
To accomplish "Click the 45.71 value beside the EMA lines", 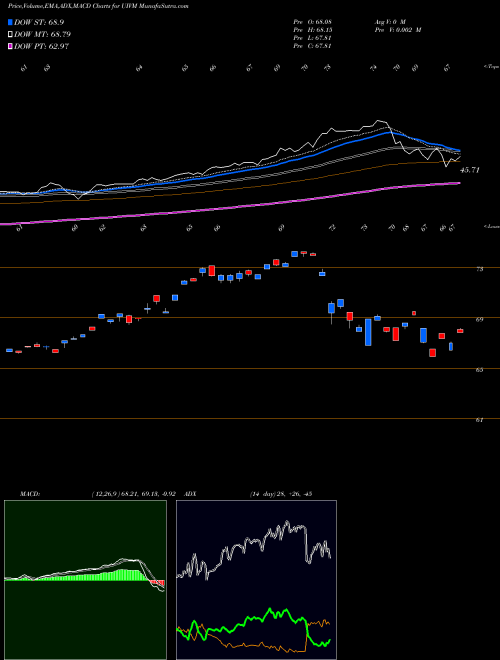I will pos(470,170).
